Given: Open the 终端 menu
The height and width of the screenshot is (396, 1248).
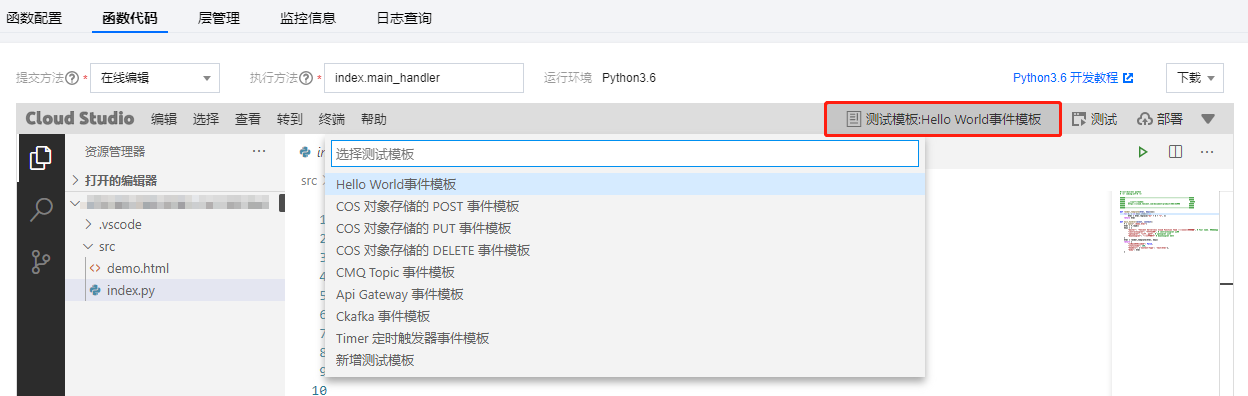Looking at the screenshot, I should point(331,119).
